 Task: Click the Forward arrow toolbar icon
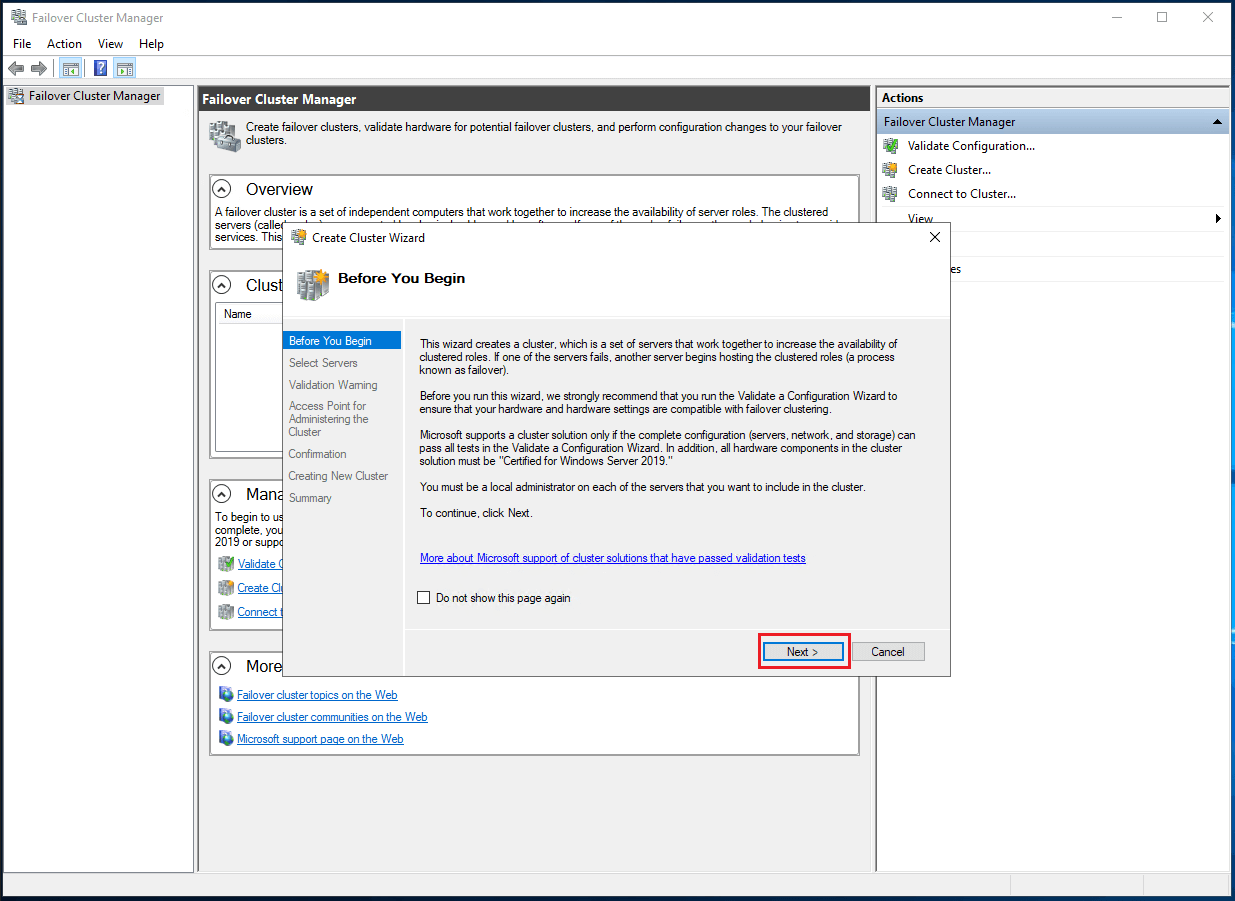39,68
